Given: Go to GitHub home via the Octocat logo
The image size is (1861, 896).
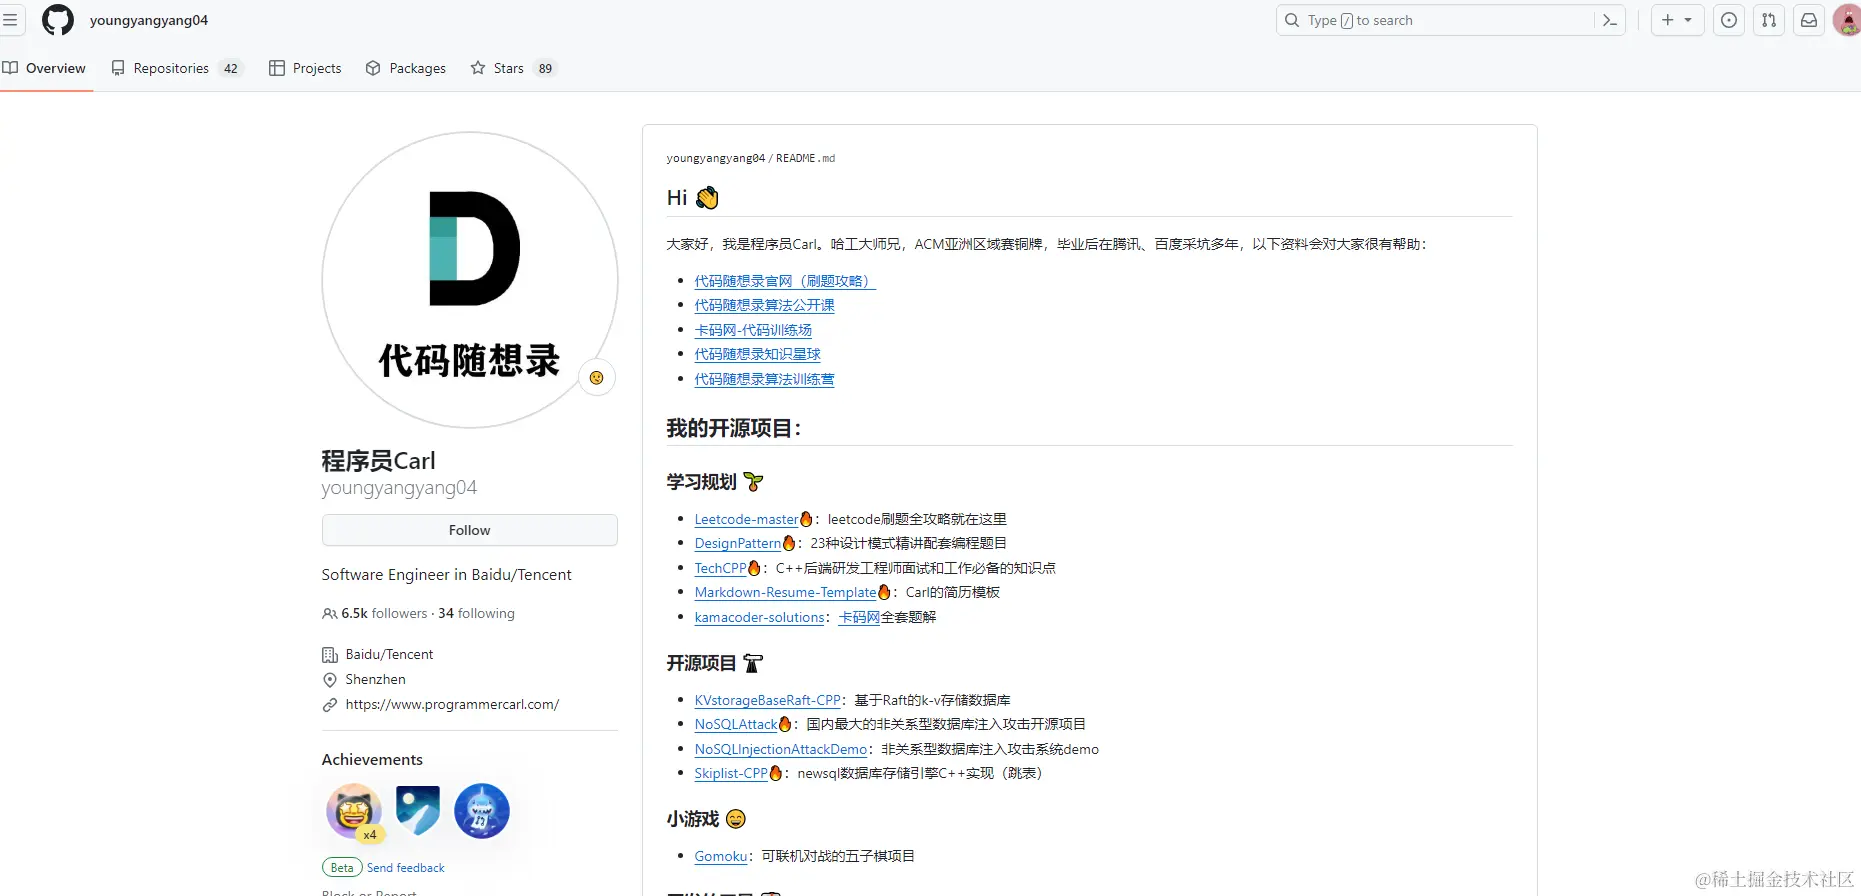Looking at the screenshot, I should 58,20.
